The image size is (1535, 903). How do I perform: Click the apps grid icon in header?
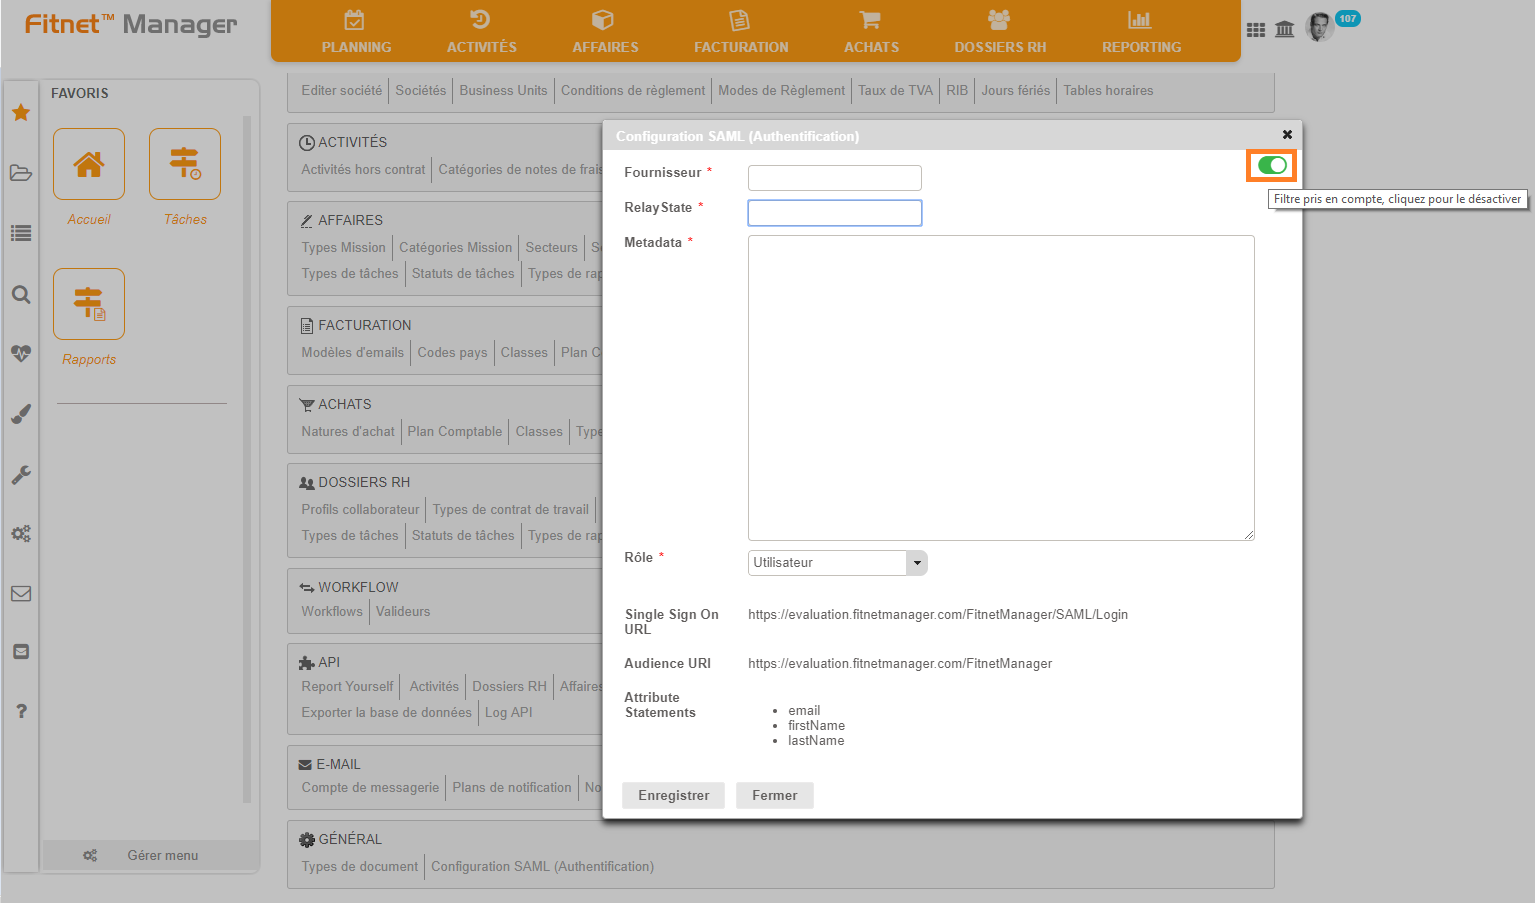coord(1256,30)
